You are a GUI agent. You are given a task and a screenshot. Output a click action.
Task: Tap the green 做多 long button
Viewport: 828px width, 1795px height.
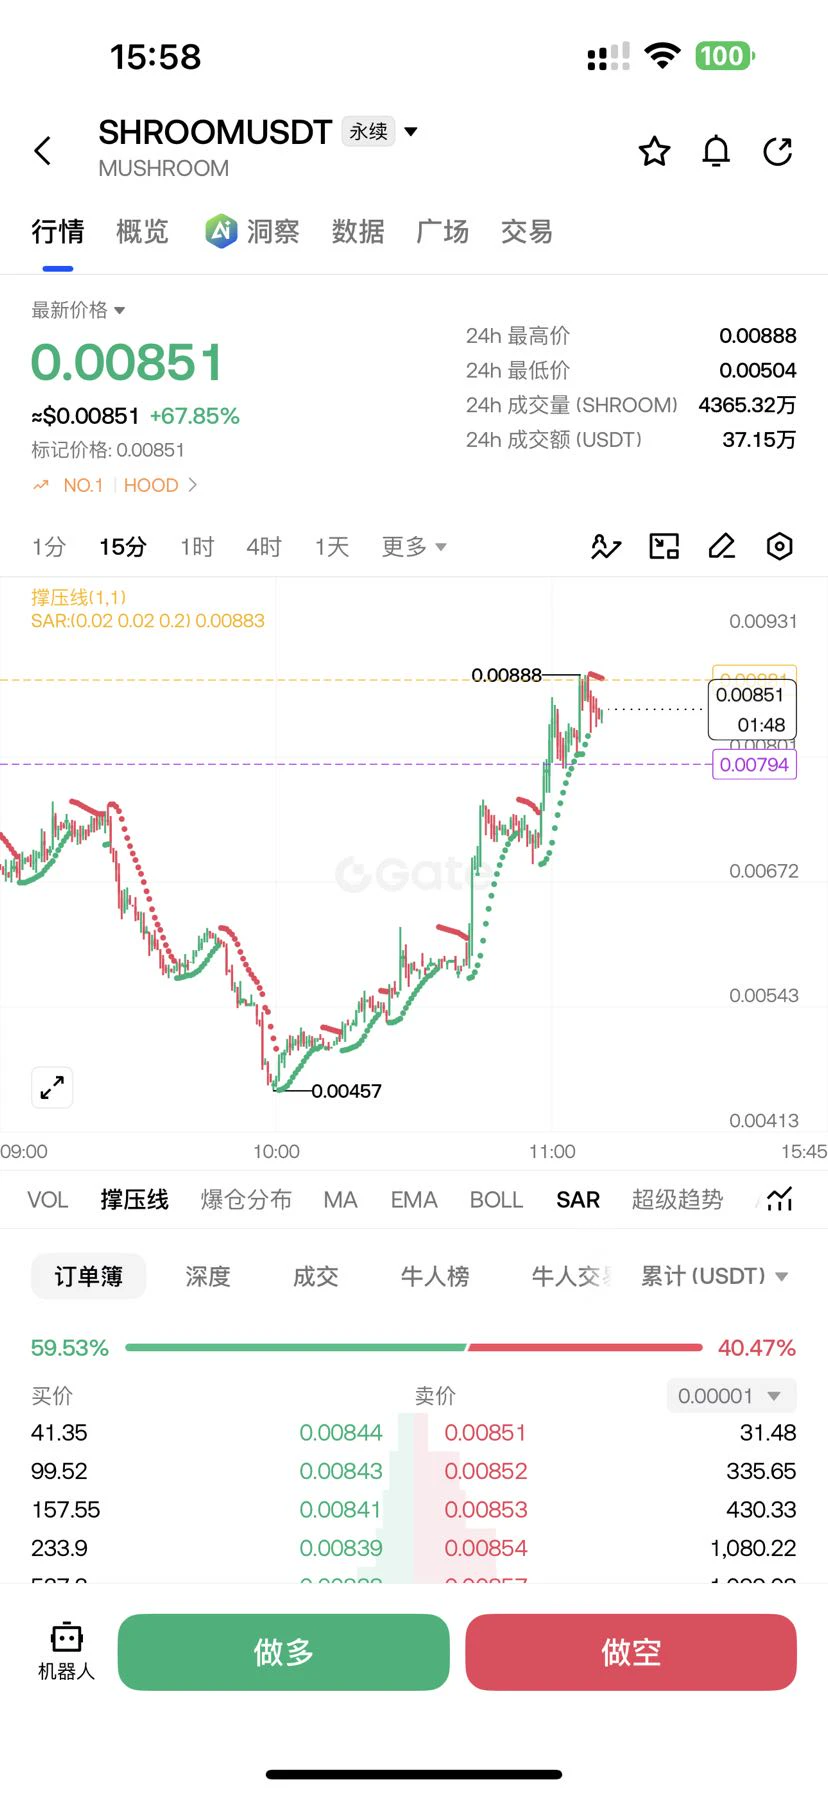[284, 1652]
